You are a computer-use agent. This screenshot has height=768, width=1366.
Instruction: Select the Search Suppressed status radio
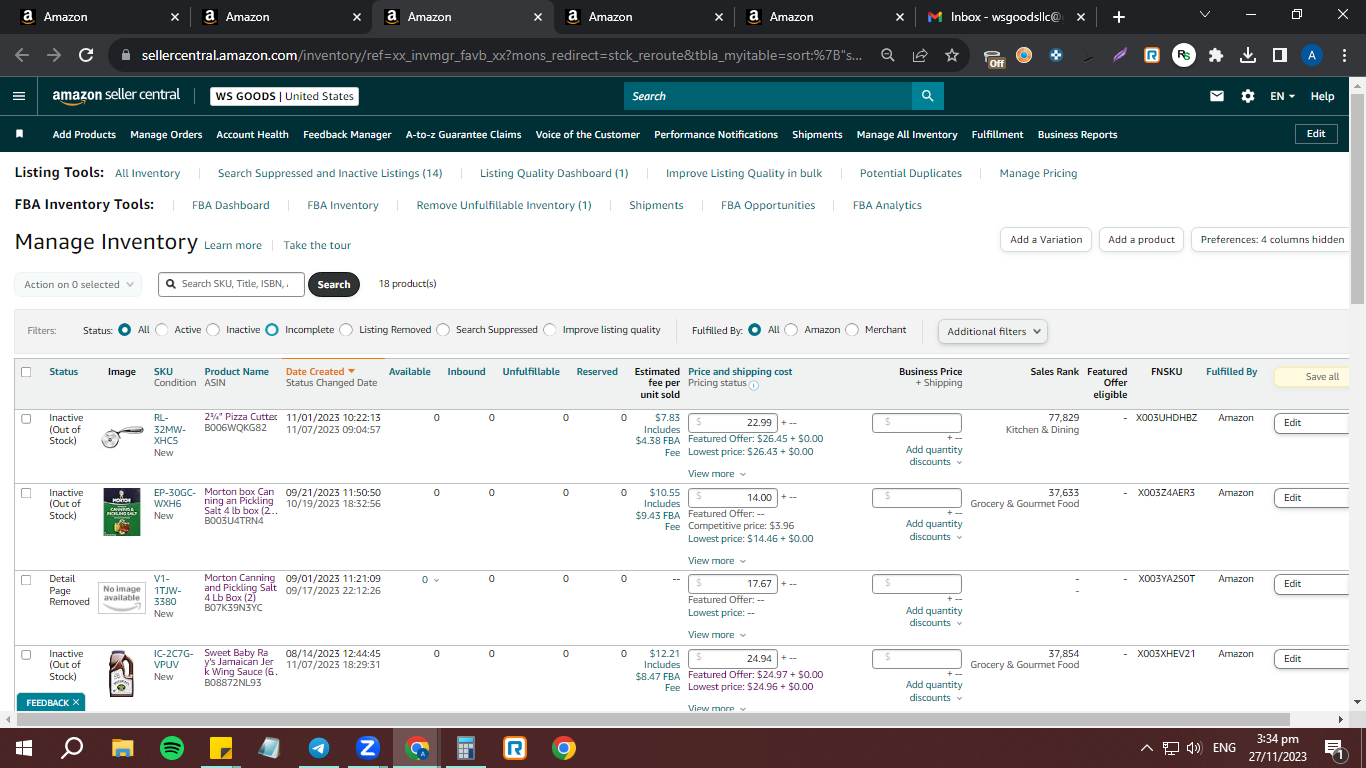[x=443, y=330]
